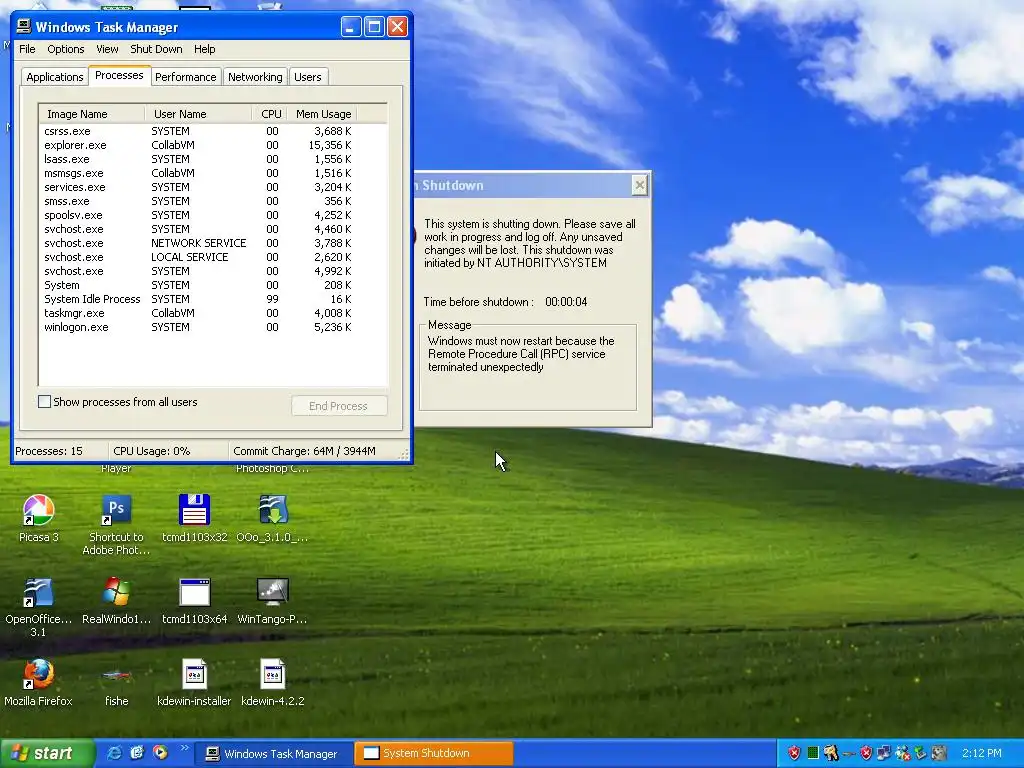Sort processes by User Name column

pyautogui.click(x=198, y=114)
